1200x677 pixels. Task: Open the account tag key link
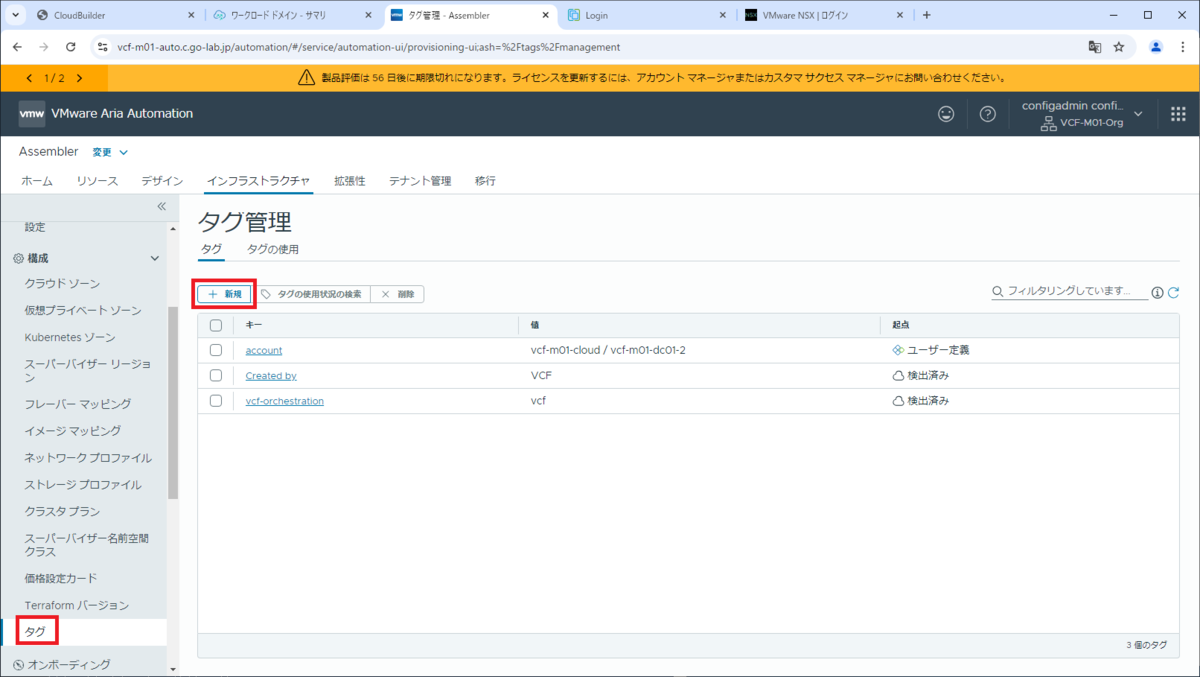tap(264, 350)
